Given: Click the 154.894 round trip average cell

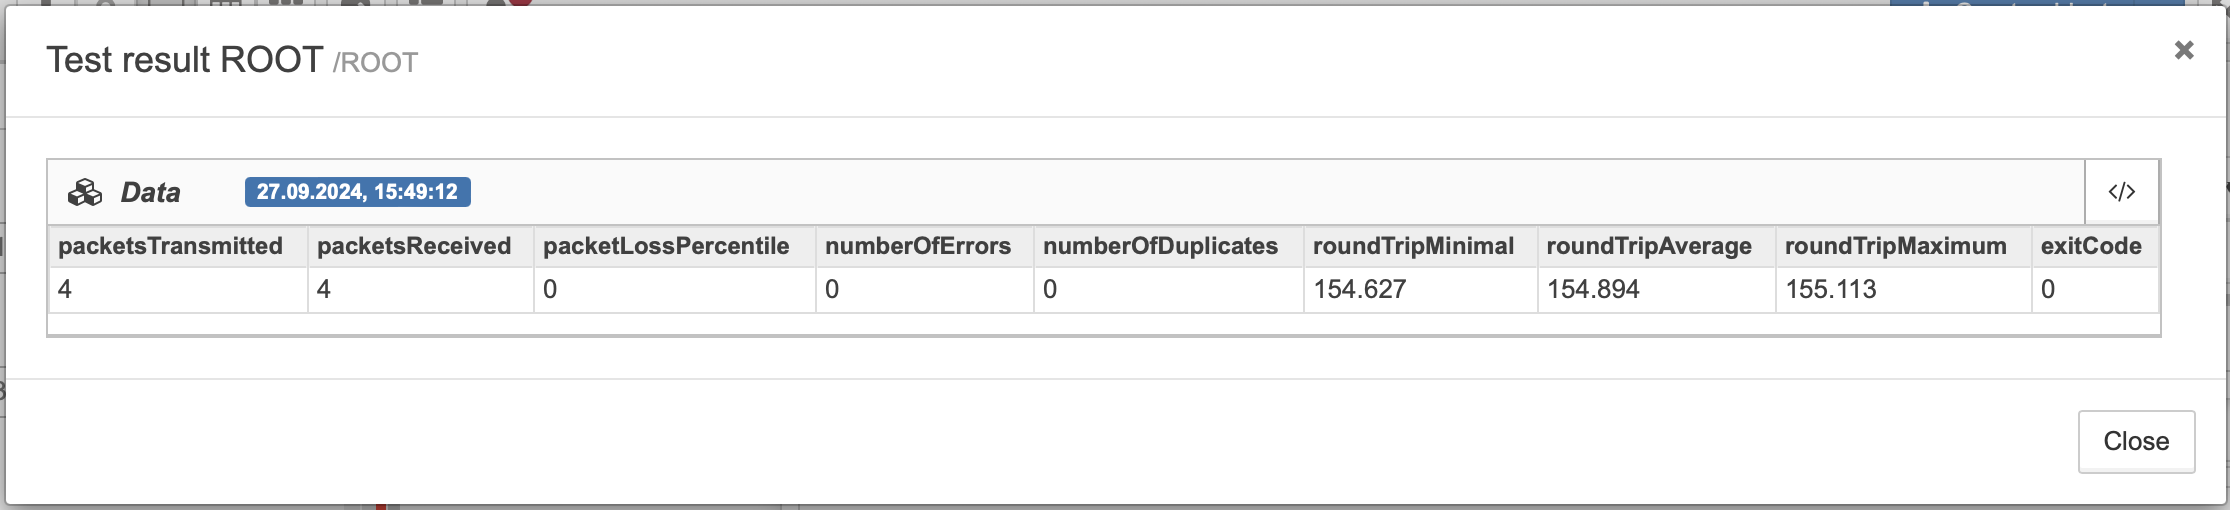Looking at the screenshot, I should 1657,290.
